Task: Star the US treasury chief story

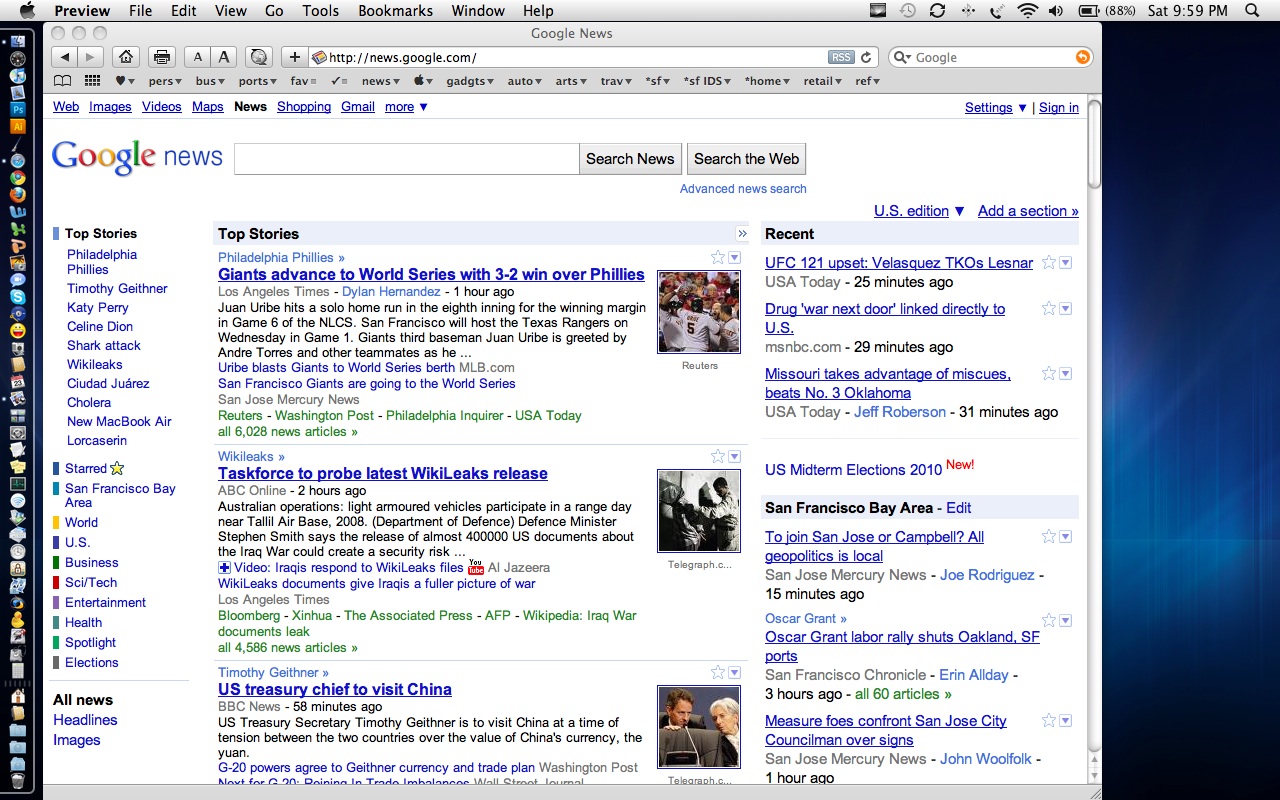Action: (x=718, y=672)
